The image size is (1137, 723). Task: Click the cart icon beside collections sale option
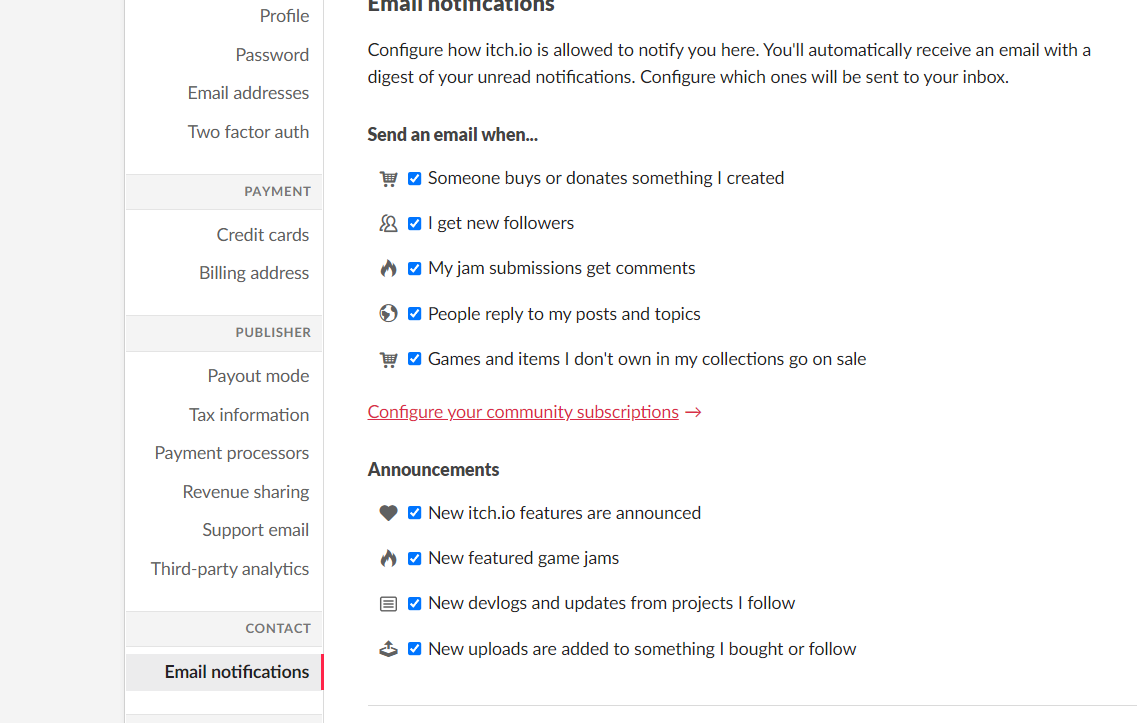point(389,360)
